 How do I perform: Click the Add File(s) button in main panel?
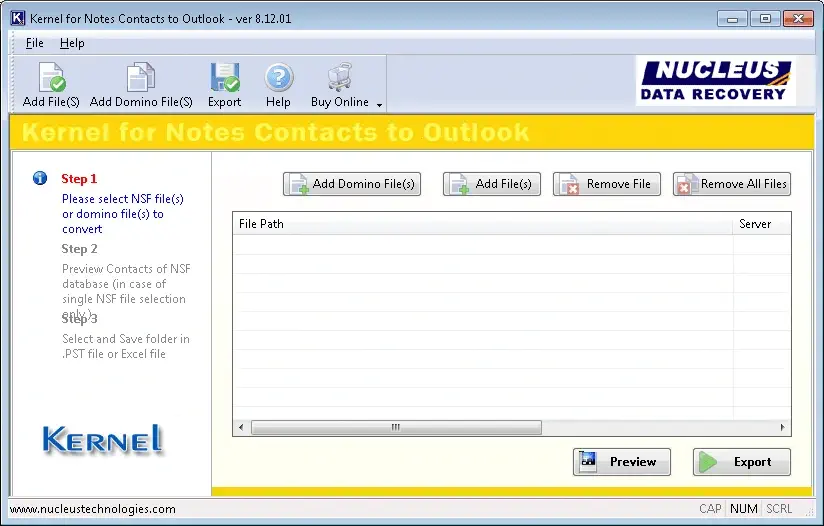tap(491, 184)
